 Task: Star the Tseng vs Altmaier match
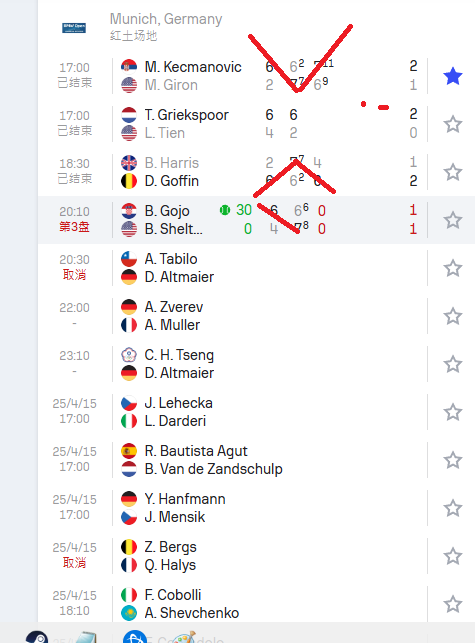453,364
